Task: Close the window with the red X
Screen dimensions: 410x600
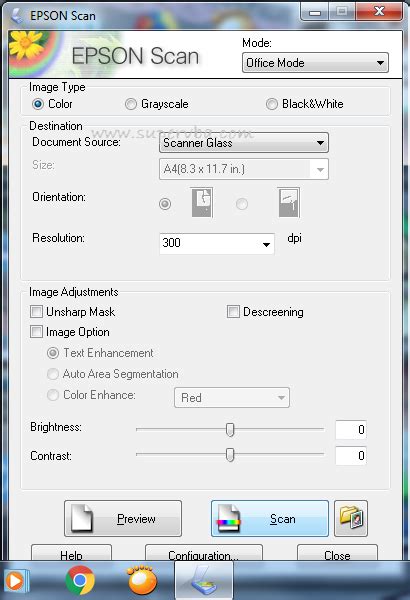Action: tap(379, 11)
